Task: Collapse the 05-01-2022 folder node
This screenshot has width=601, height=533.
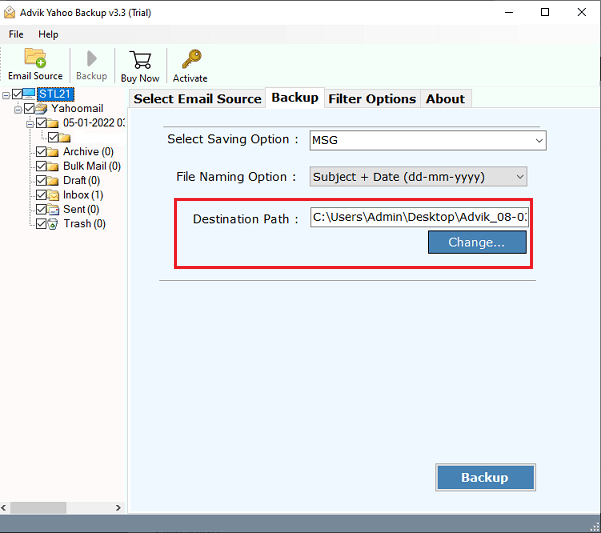Action: (x=30, y=124)
